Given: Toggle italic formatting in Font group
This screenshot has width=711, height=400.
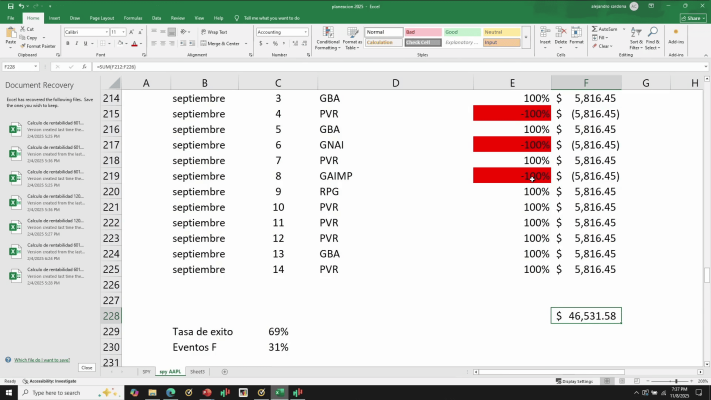Looking at the screenshot, I should tap(75, 44).
